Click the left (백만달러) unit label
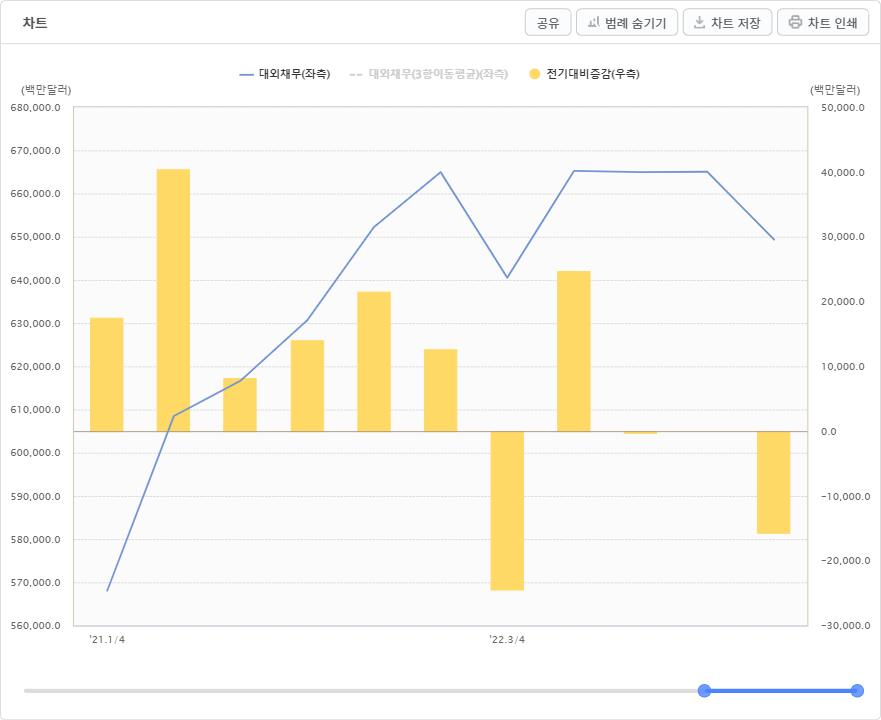The width and height of the screenshot is (881, 720). 46,90
